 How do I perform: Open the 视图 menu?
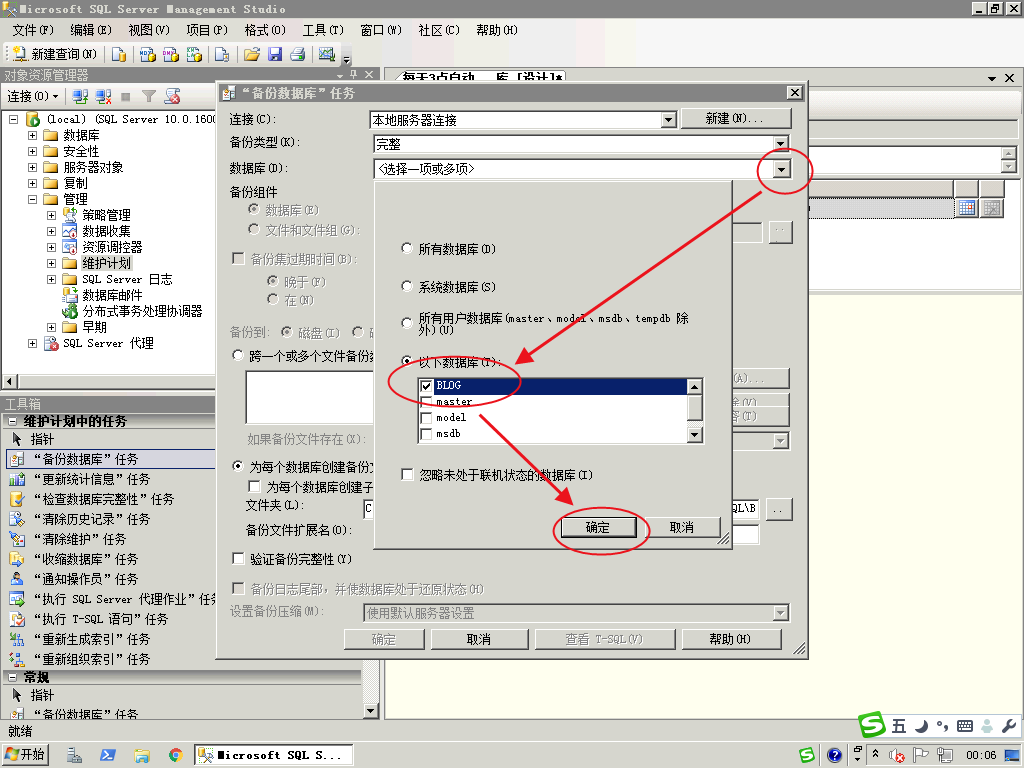(x=149, y=30)
